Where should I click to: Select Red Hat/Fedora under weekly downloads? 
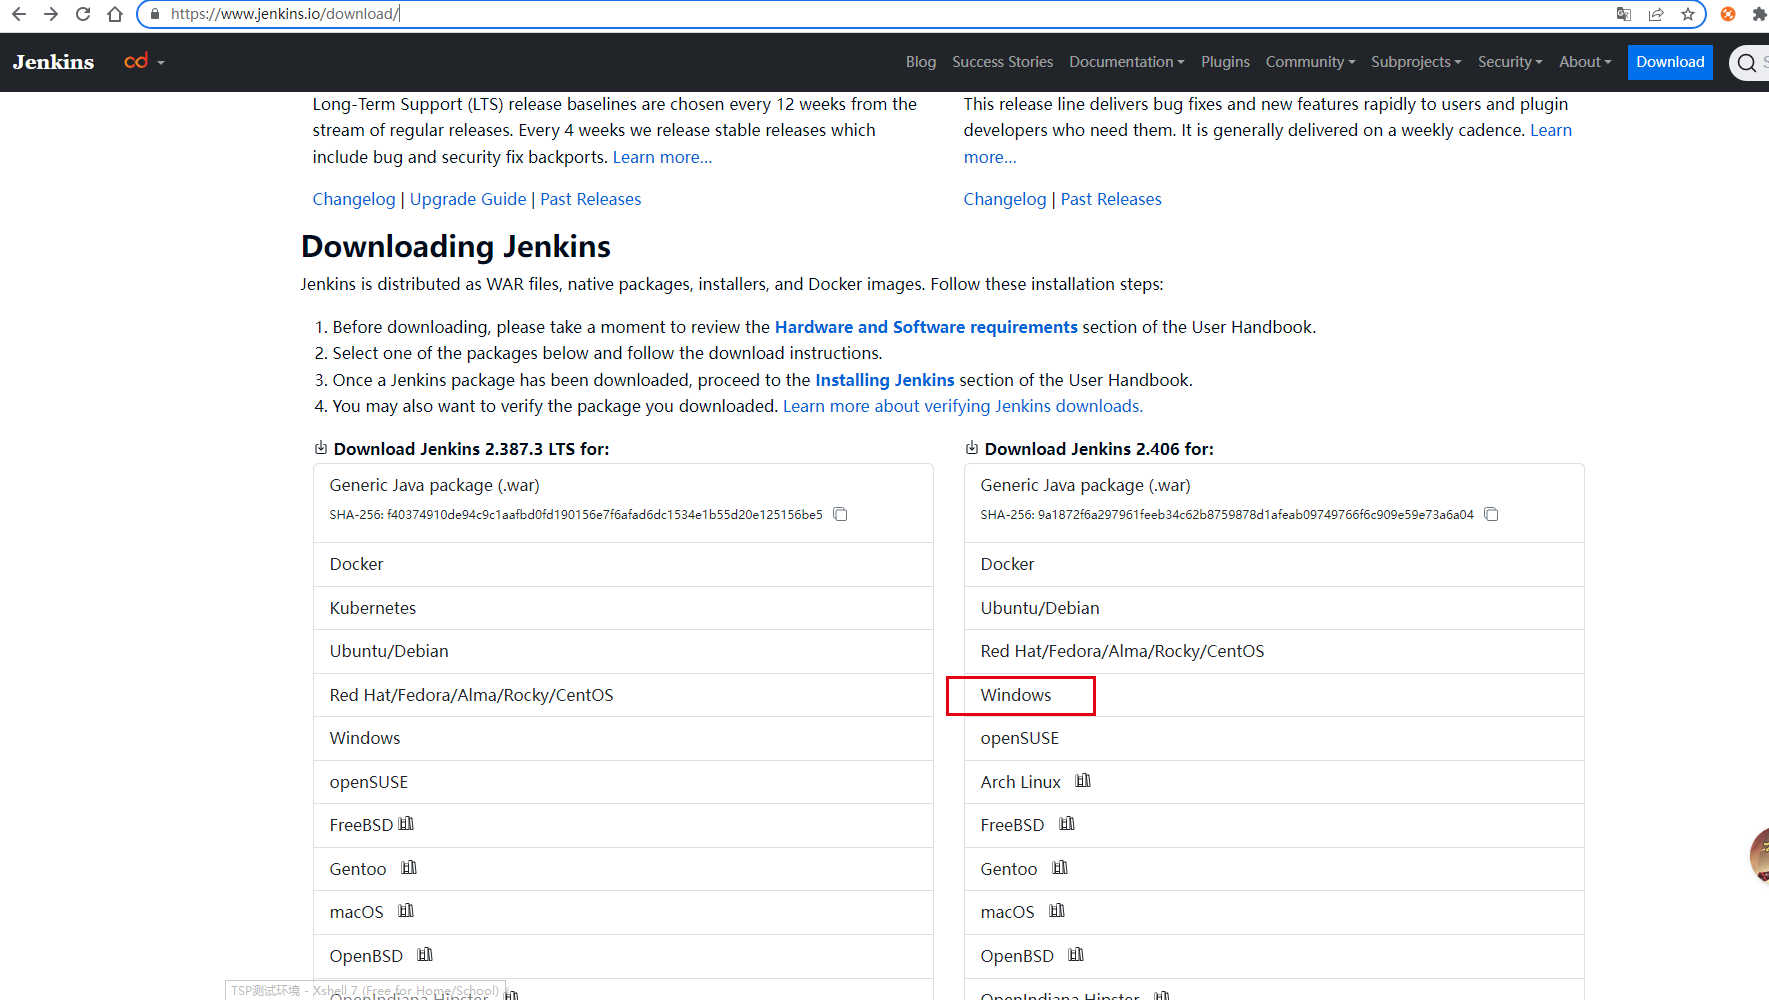[x=1274, y=651]
